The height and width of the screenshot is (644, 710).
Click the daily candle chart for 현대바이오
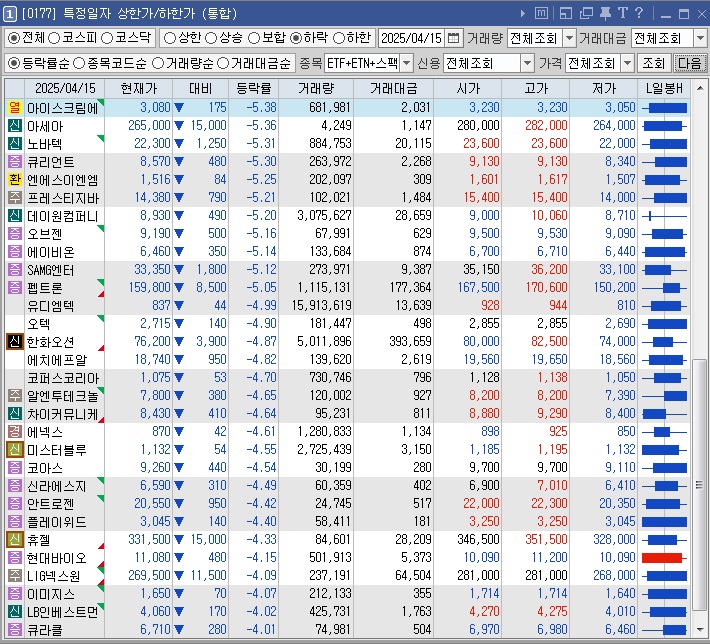point(664,557)
